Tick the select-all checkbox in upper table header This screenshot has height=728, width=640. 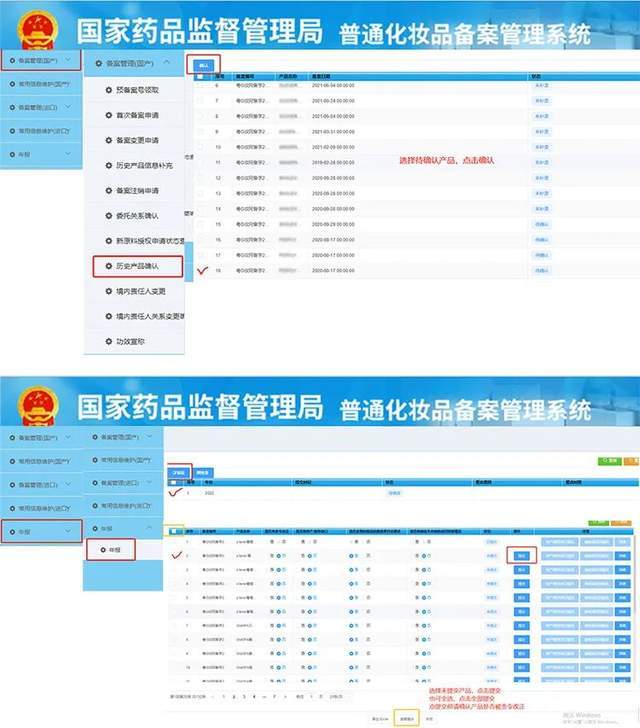(x=200, y=76)
